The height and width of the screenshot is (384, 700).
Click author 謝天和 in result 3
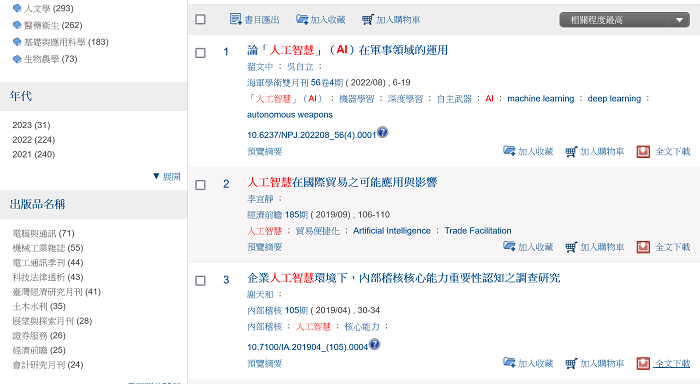(x=260, y=294)
